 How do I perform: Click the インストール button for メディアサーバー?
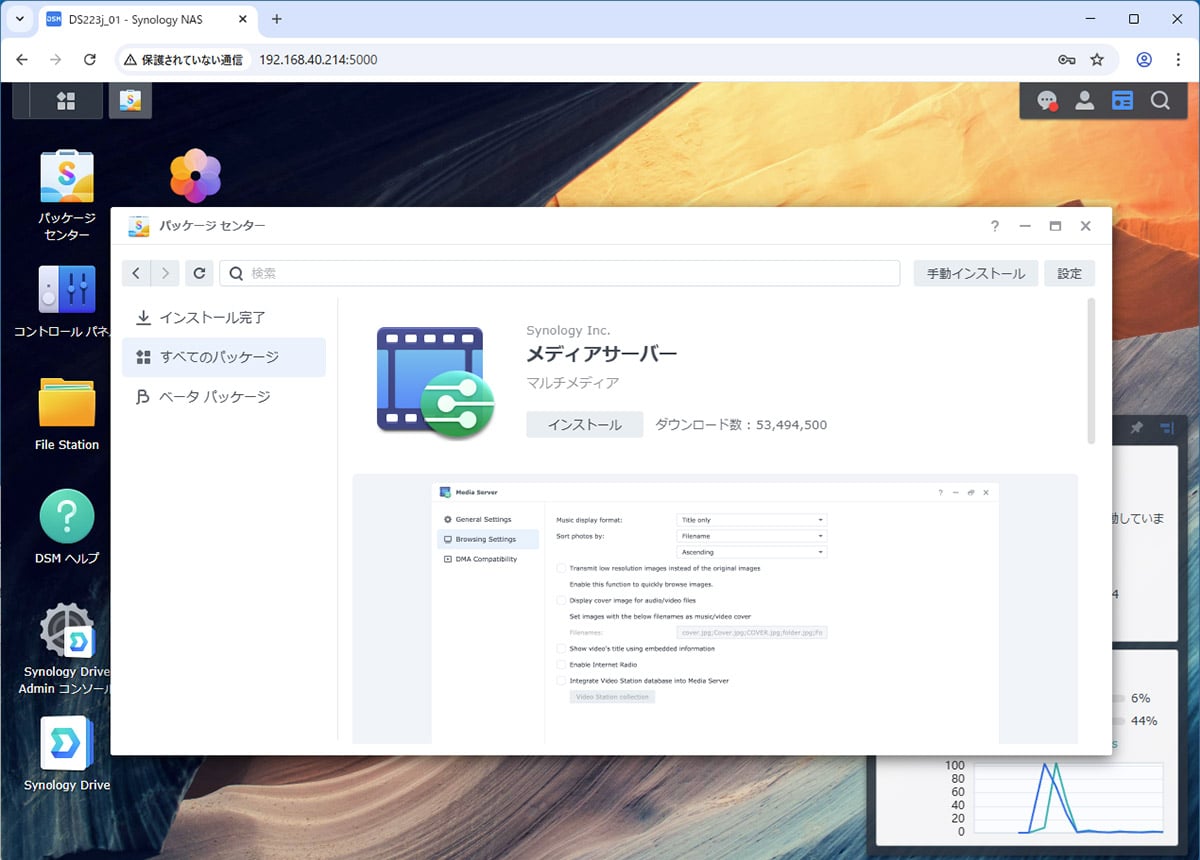point(584,425)
